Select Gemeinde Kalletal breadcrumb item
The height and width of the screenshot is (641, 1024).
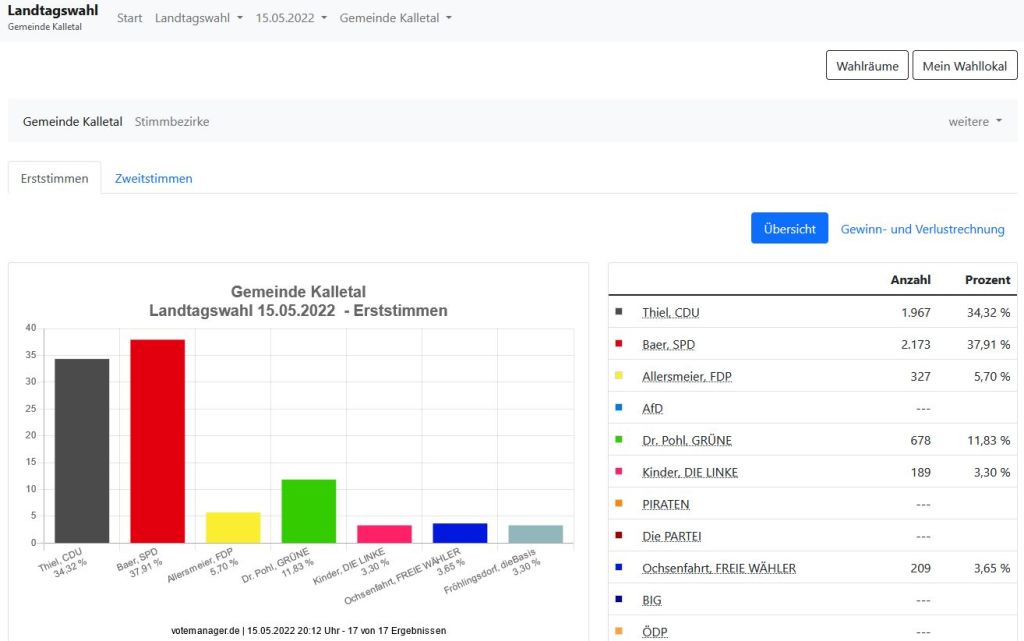click(x=72, y=121)
